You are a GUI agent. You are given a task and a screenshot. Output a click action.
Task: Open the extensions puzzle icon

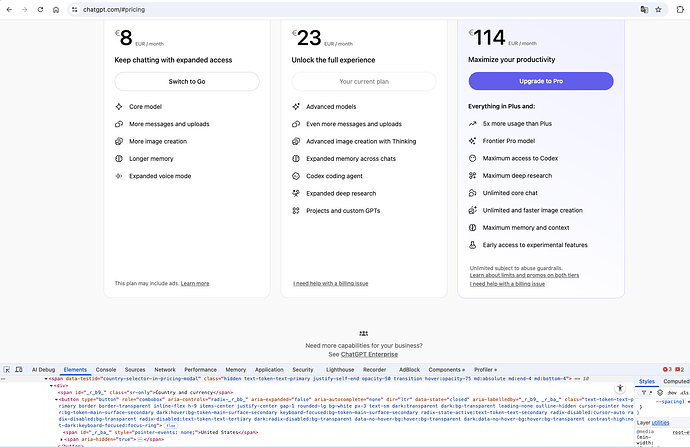[x=680, y=9]
